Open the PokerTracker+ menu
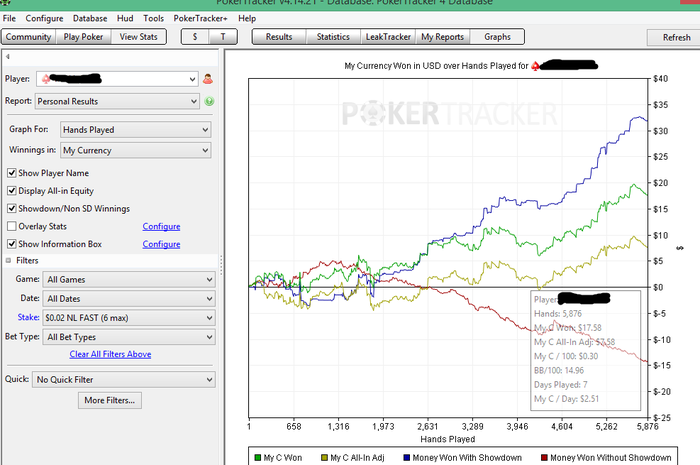700x465 pixels. pos(200,18)
